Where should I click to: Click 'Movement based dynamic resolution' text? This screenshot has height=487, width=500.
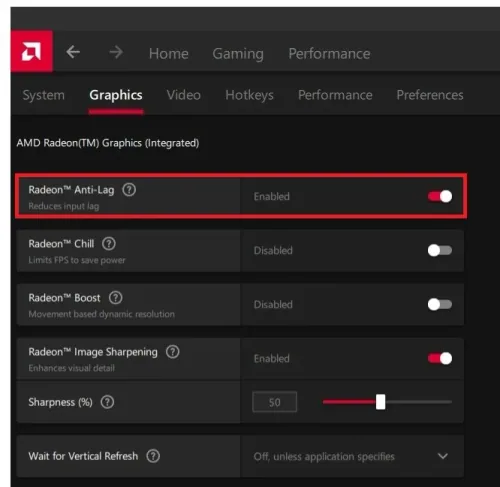coord(102,314)
